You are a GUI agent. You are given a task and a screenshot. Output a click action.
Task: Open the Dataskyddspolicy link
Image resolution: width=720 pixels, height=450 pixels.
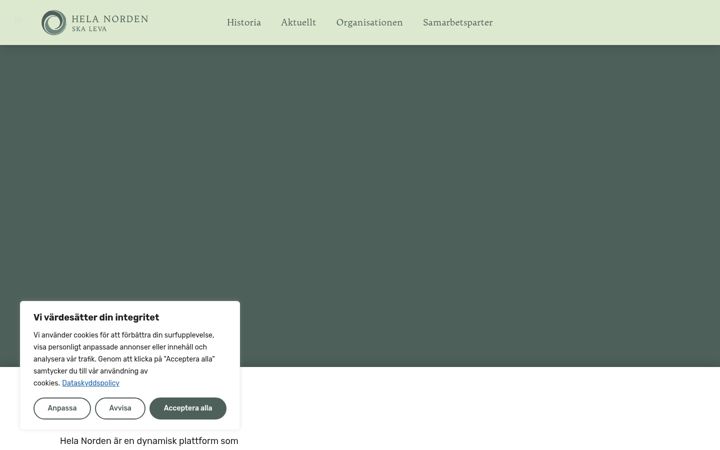coord(91,383)
